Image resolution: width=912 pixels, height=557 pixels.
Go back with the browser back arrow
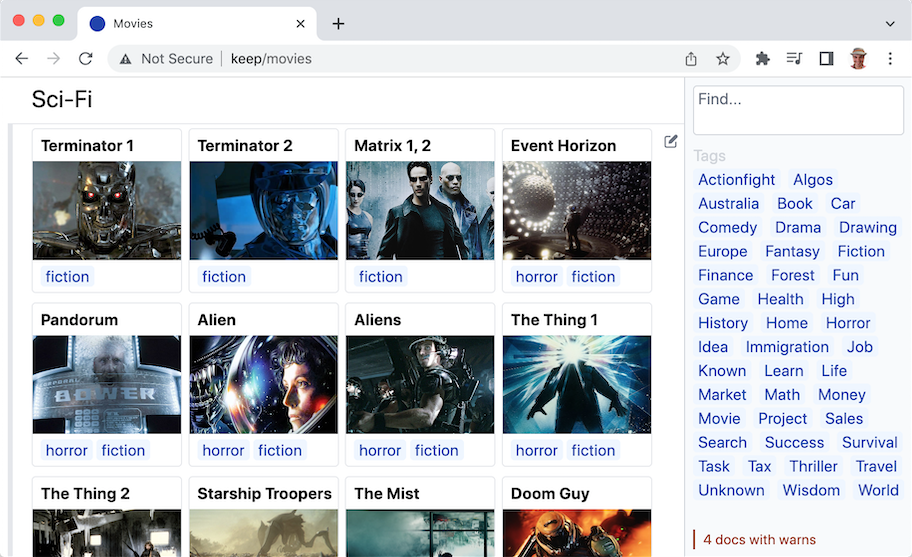22,59
